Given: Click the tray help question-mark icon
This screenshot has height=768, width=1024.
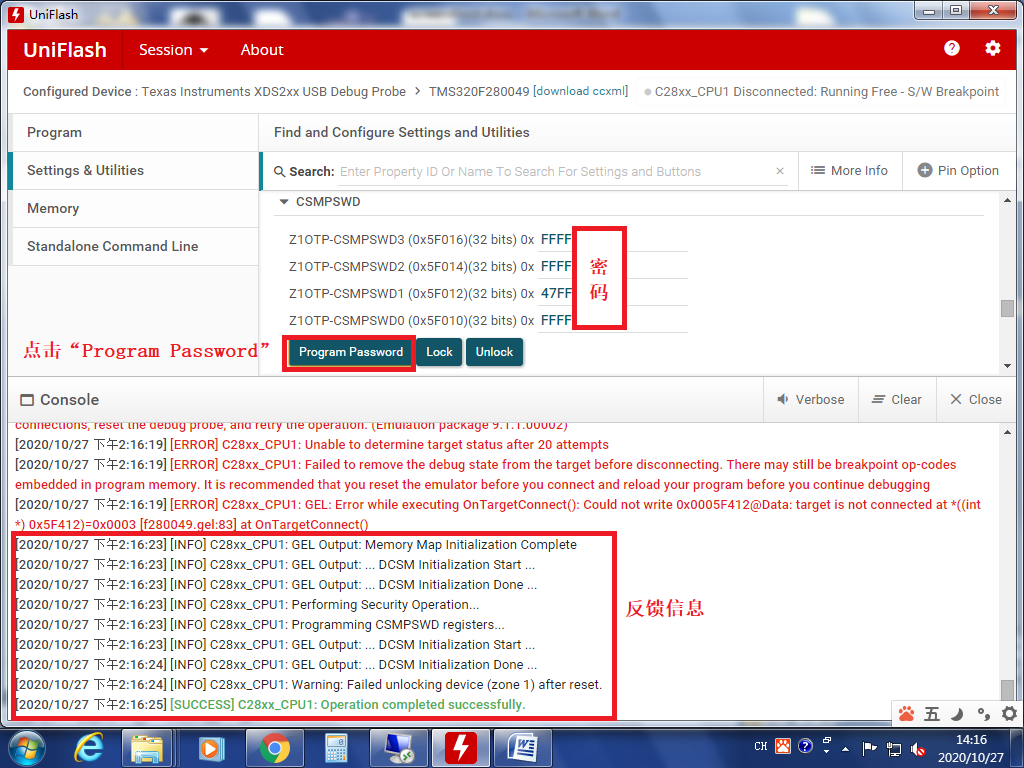Looking at the screenshot, I should pos(805,746).
